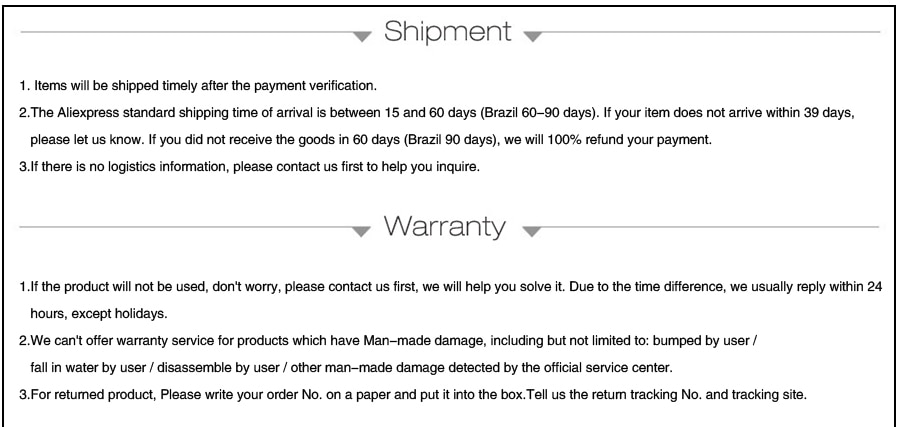Click the Shipment section heading
This screenshot has width=900, height=427.
(x=447, y=31)
